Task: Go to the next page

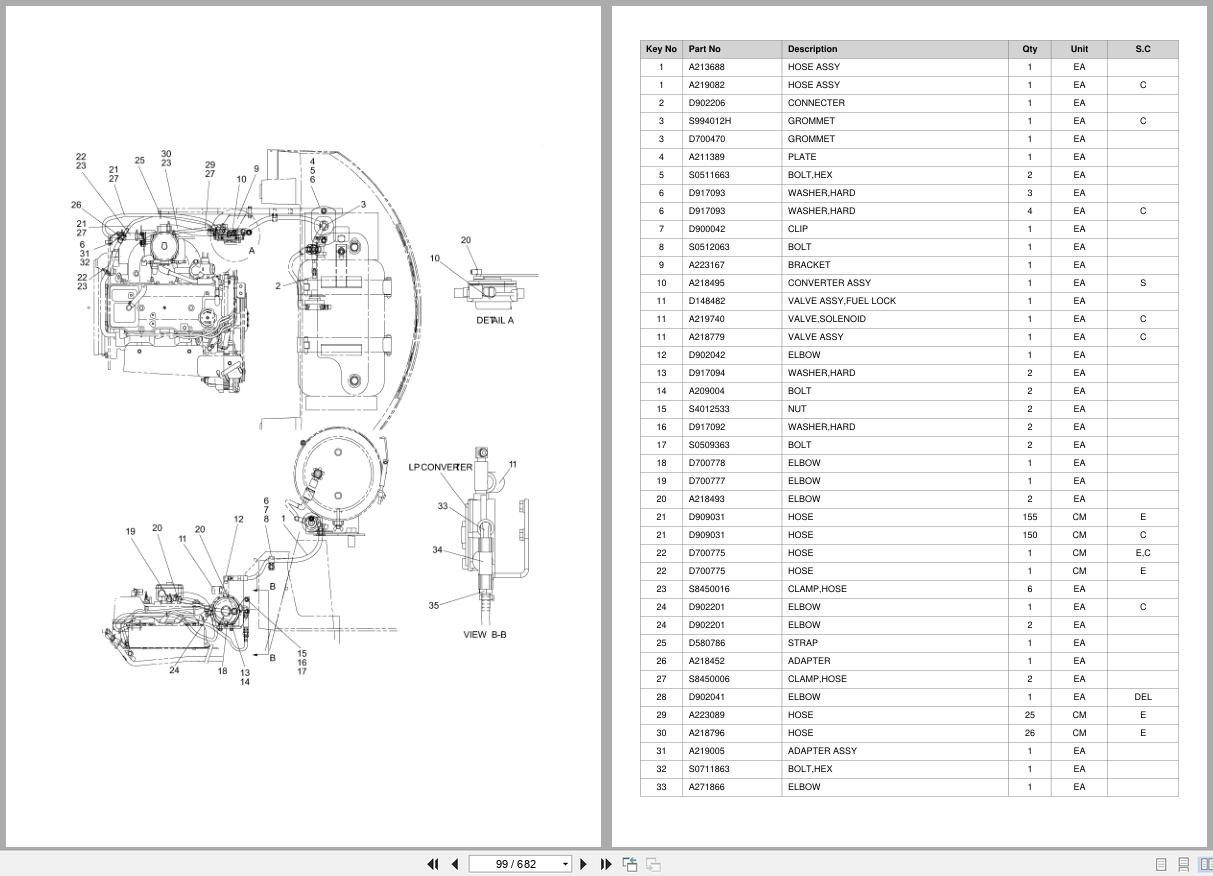Action: (x=584, y=864)
